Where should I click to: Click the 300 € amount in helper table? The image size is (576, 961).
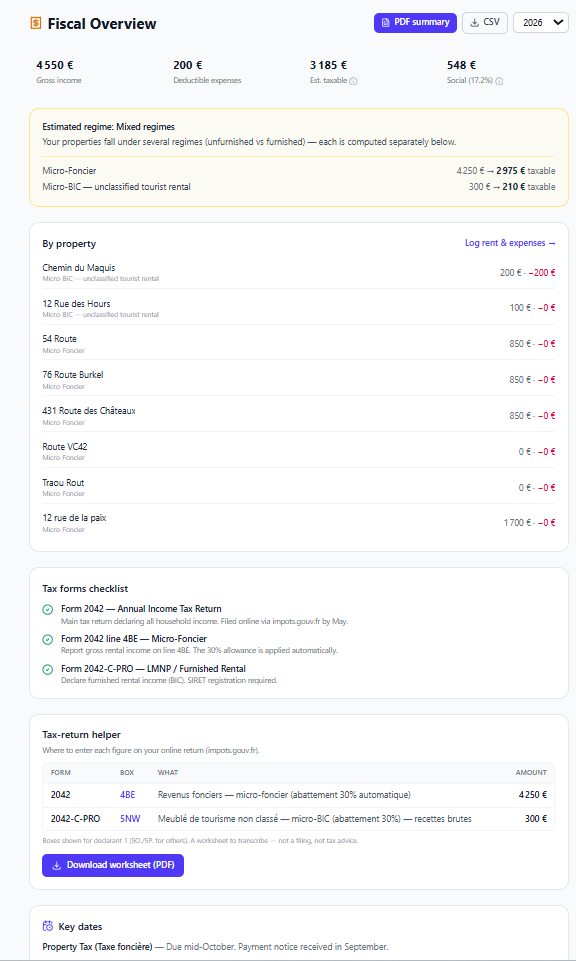536,818
